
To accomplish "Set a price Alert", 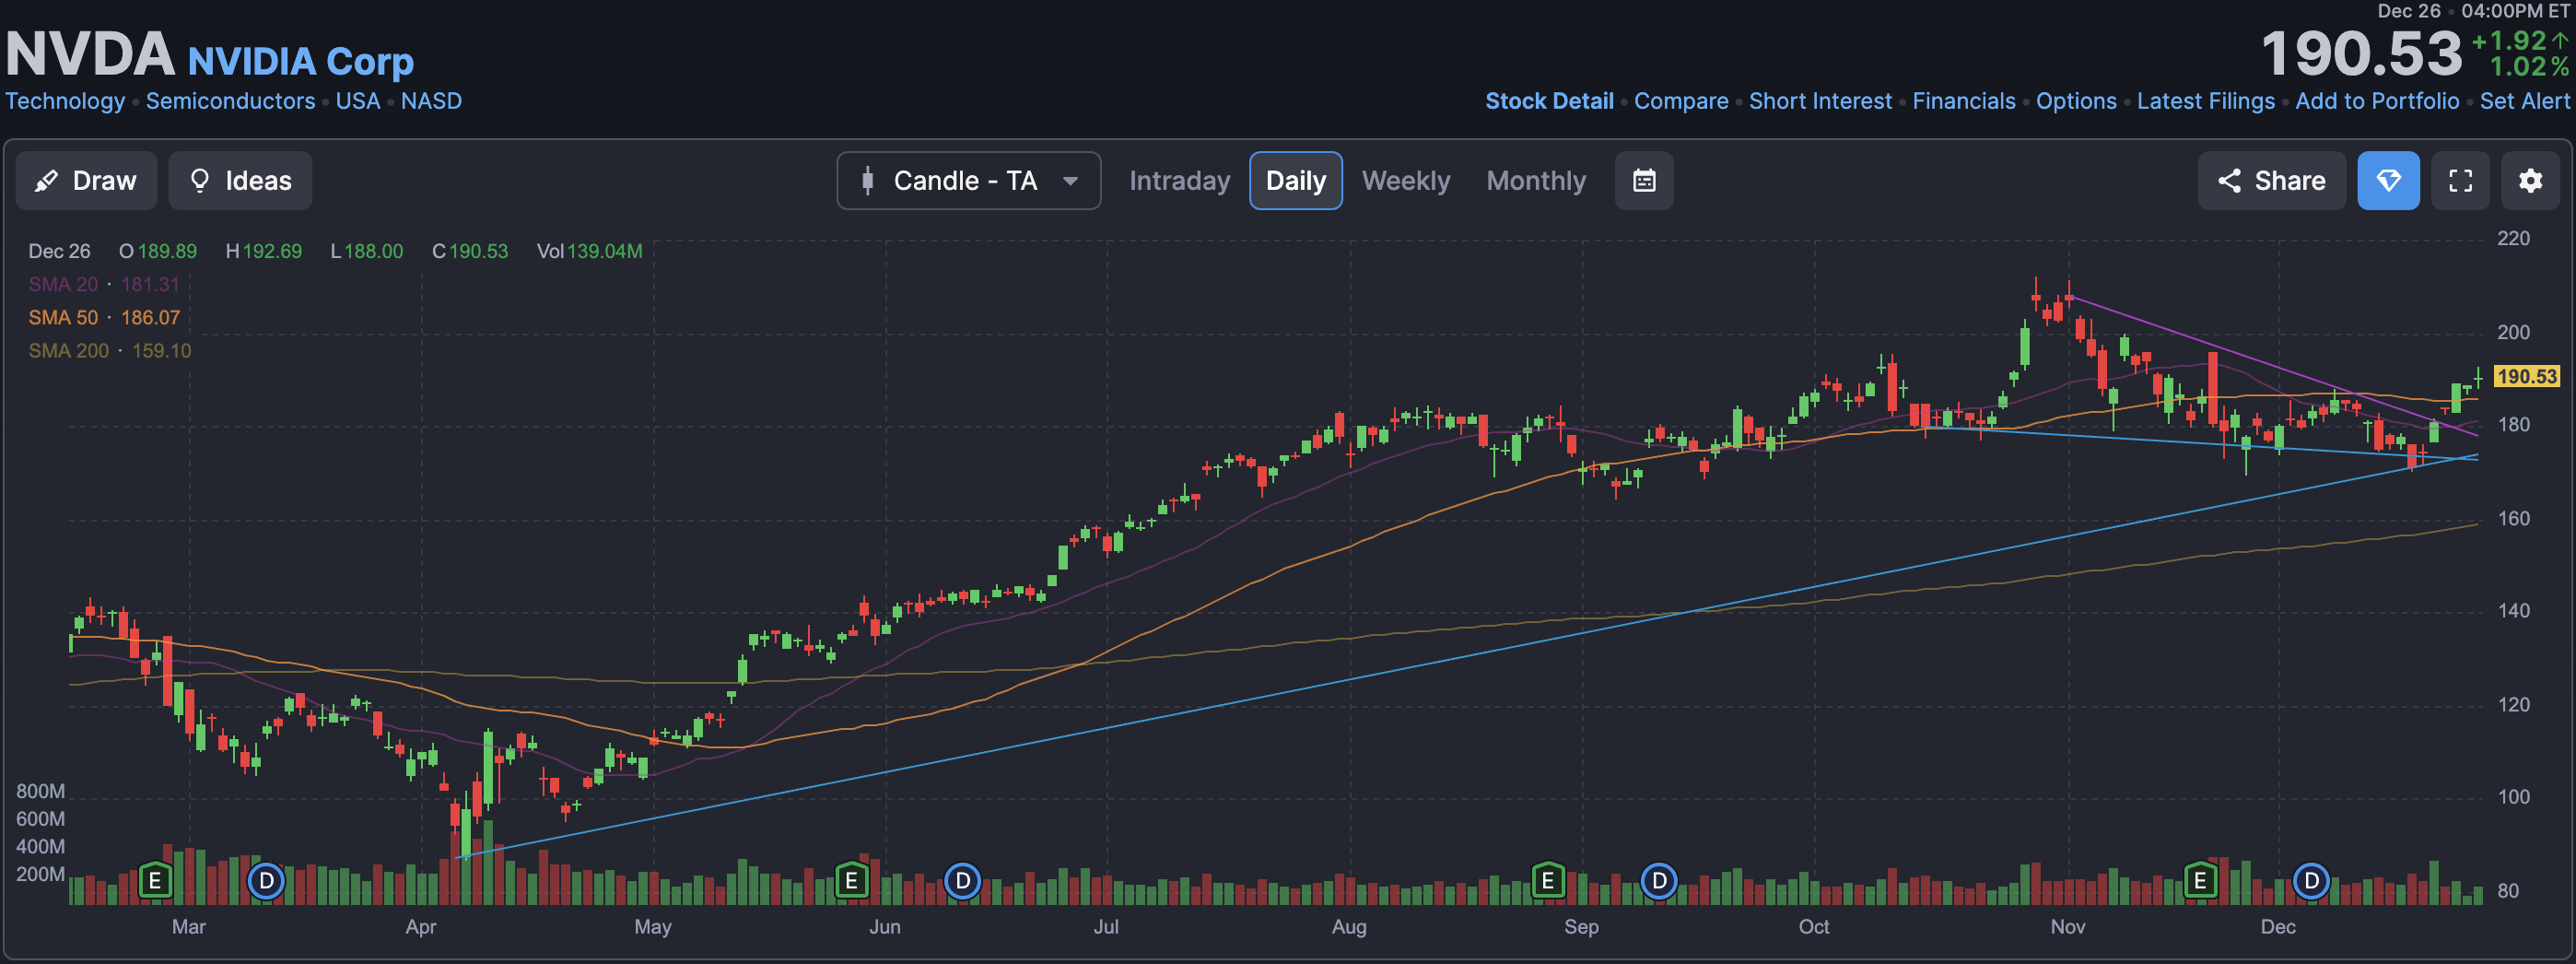I will click(x=2524, y=101).
